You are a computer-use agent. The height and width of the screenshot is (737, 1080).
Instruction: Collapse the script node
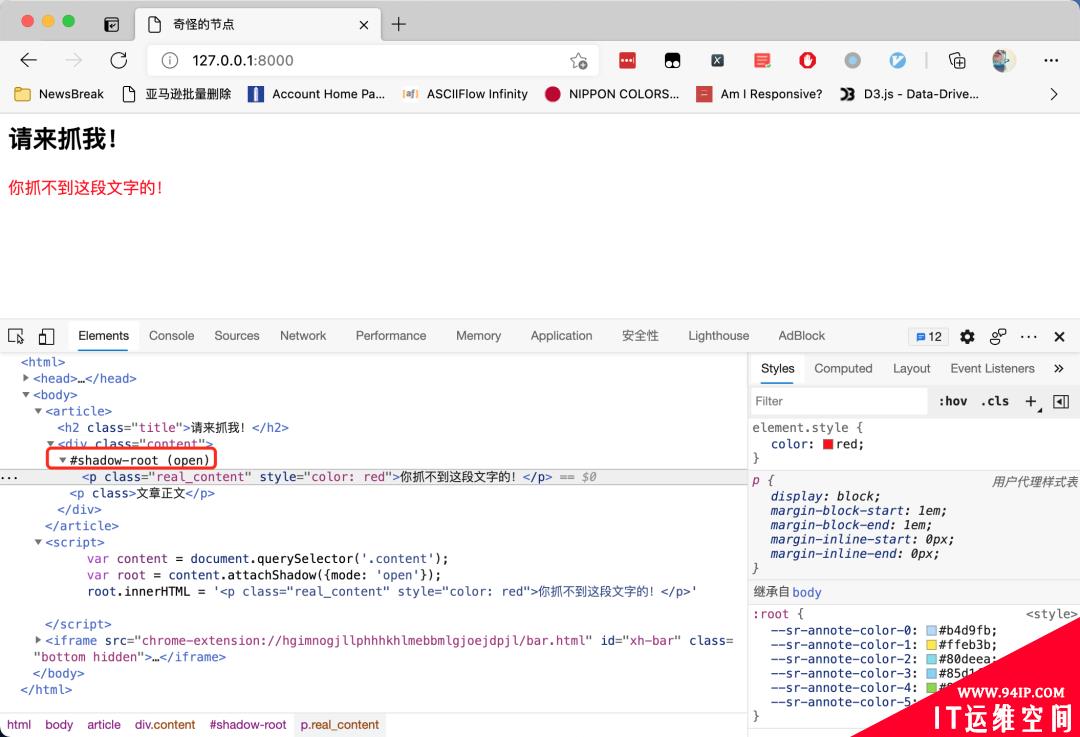38,542
